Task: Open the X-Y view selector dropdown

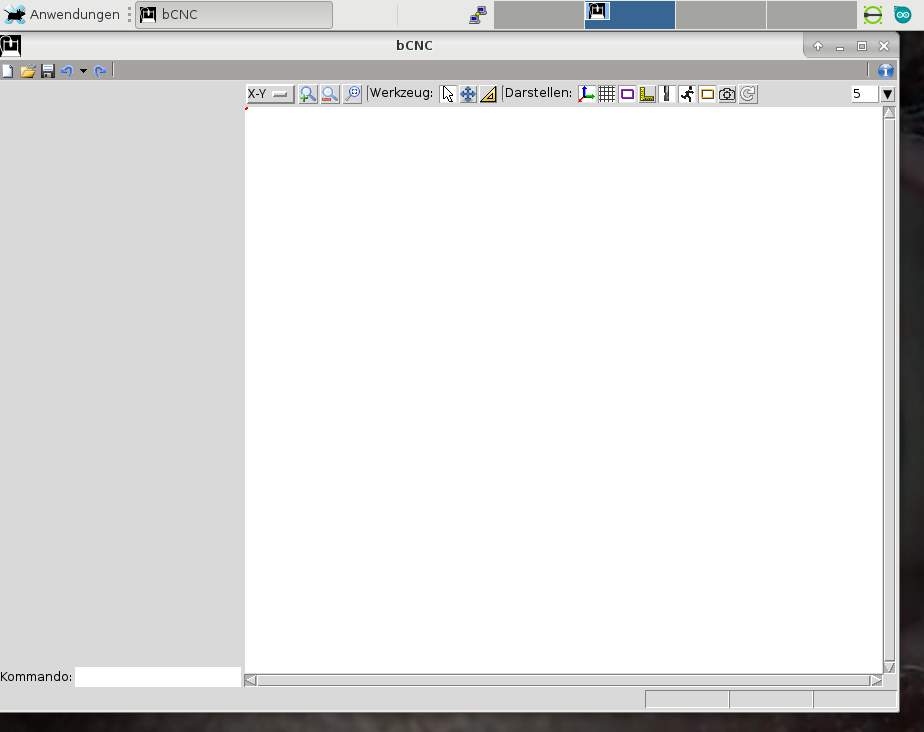Action: click(270, 94)
